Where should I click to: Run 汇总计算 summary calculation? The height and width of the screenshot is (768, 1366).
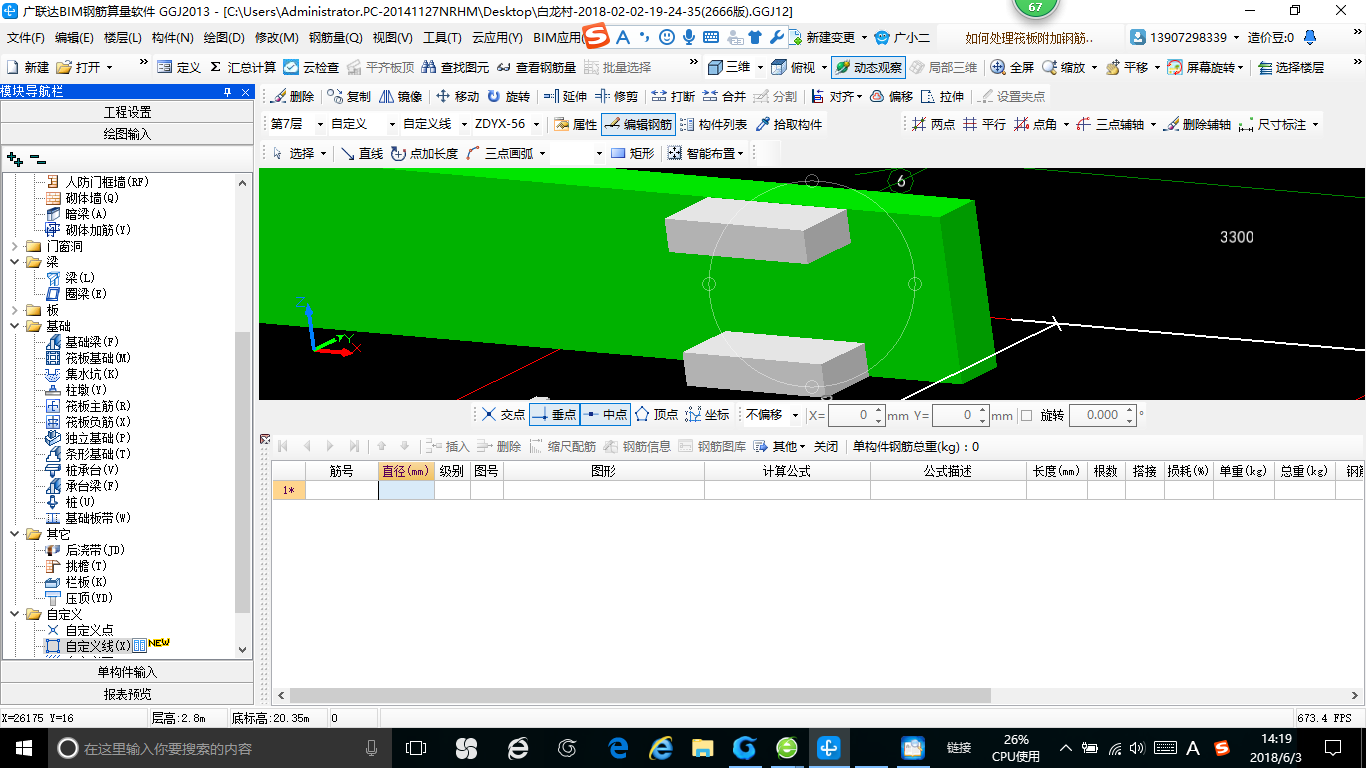[242, 67]
